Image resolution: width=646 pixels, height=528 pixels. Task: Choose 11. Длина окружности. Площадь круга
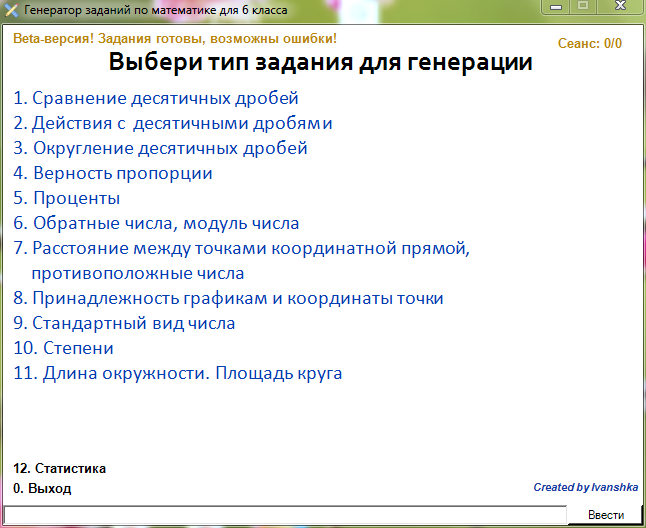(x=178, y=374)
